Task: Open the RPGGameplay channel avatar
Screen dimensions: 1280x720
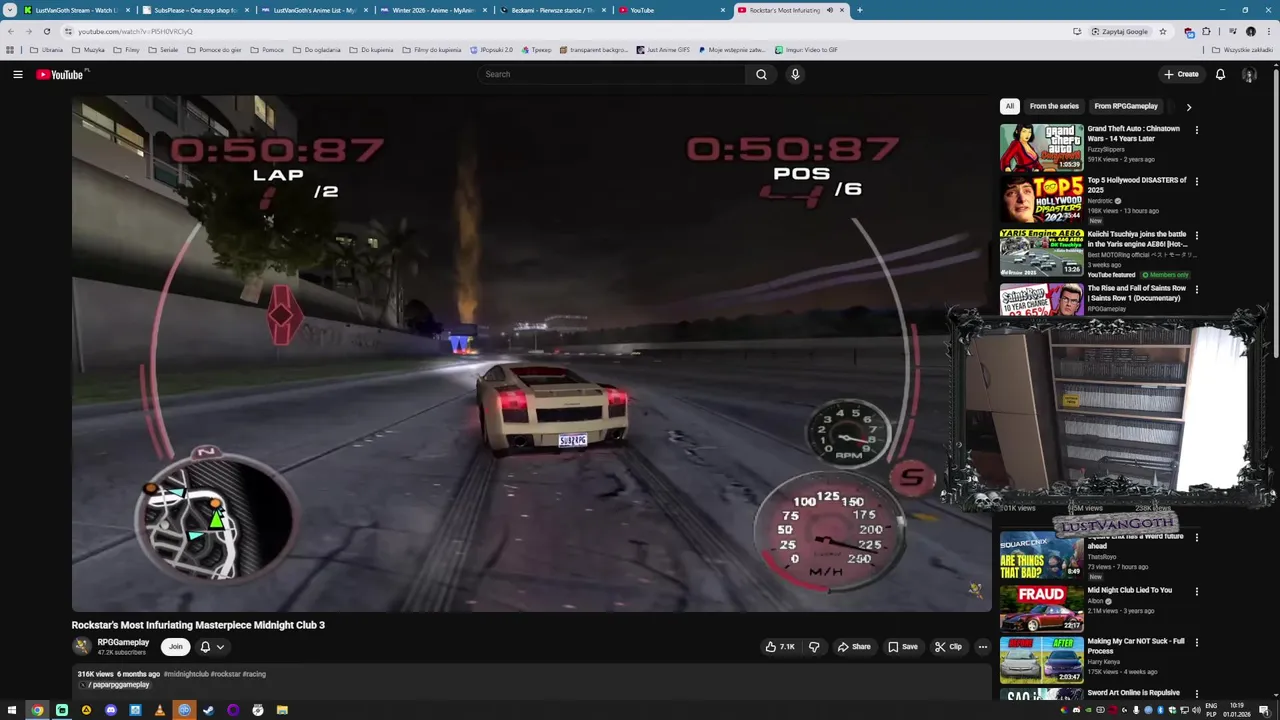Action: click(82, 647)
